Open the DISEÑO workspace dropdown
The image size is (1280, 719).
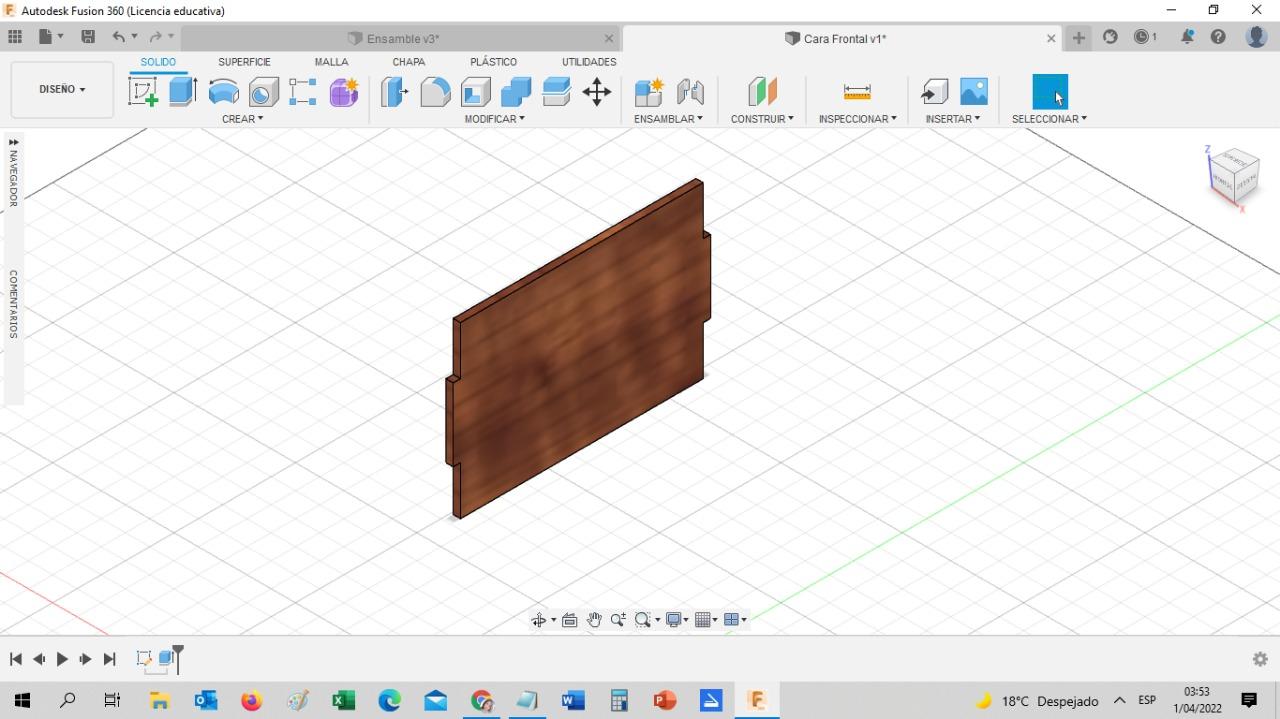(62, 89)
